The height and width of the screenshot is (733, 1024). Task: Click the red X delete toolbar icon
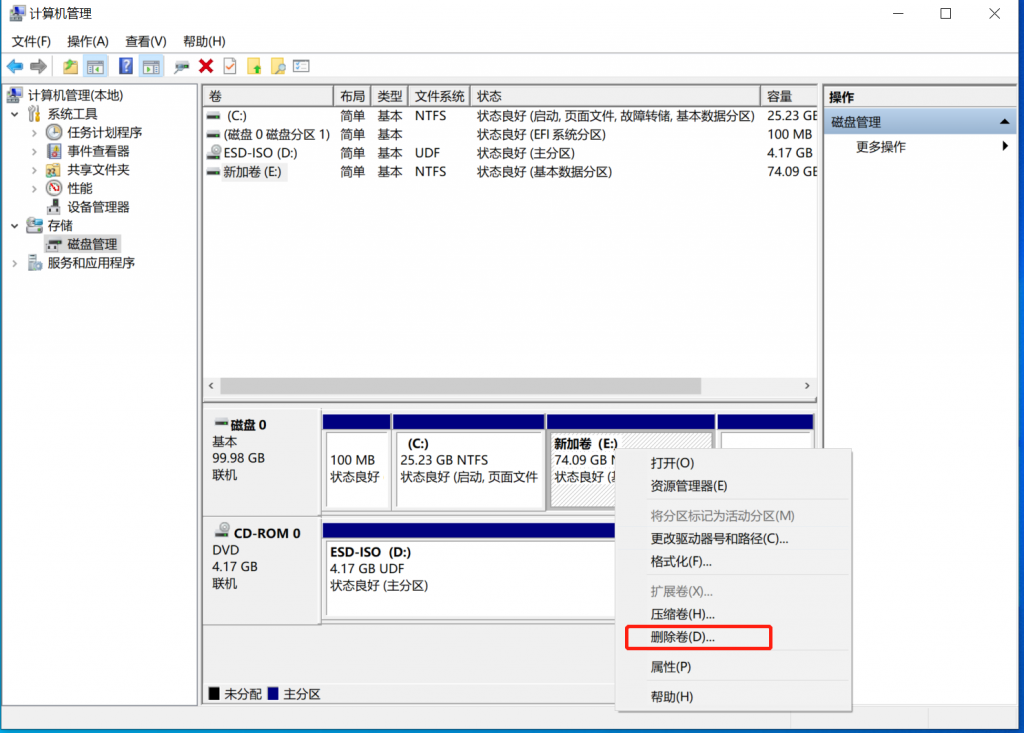pos(206,66)
